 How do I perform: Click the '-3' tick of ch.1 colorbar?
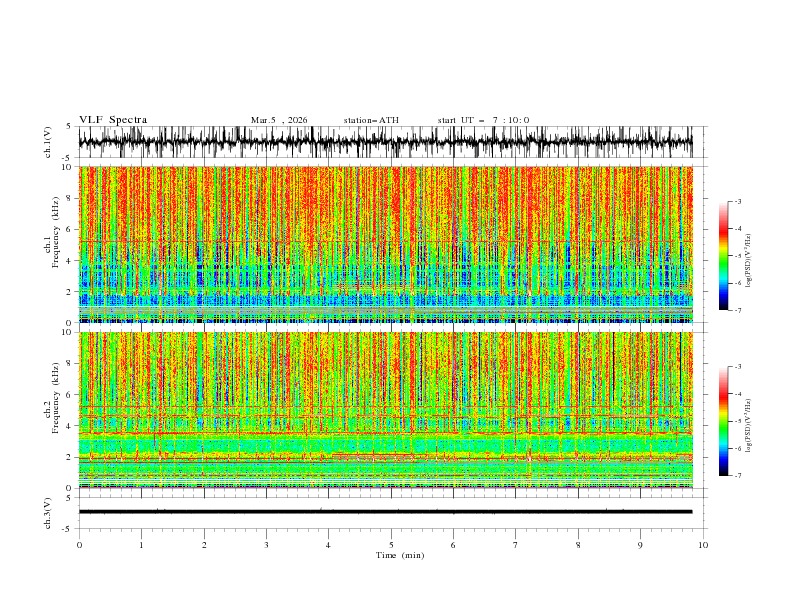click(x=738, y=201)
